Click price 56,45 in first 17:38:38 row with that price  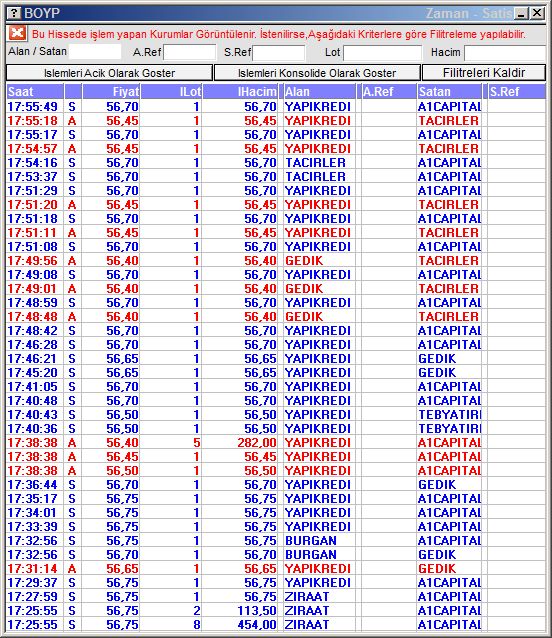[x=122, y=457]
